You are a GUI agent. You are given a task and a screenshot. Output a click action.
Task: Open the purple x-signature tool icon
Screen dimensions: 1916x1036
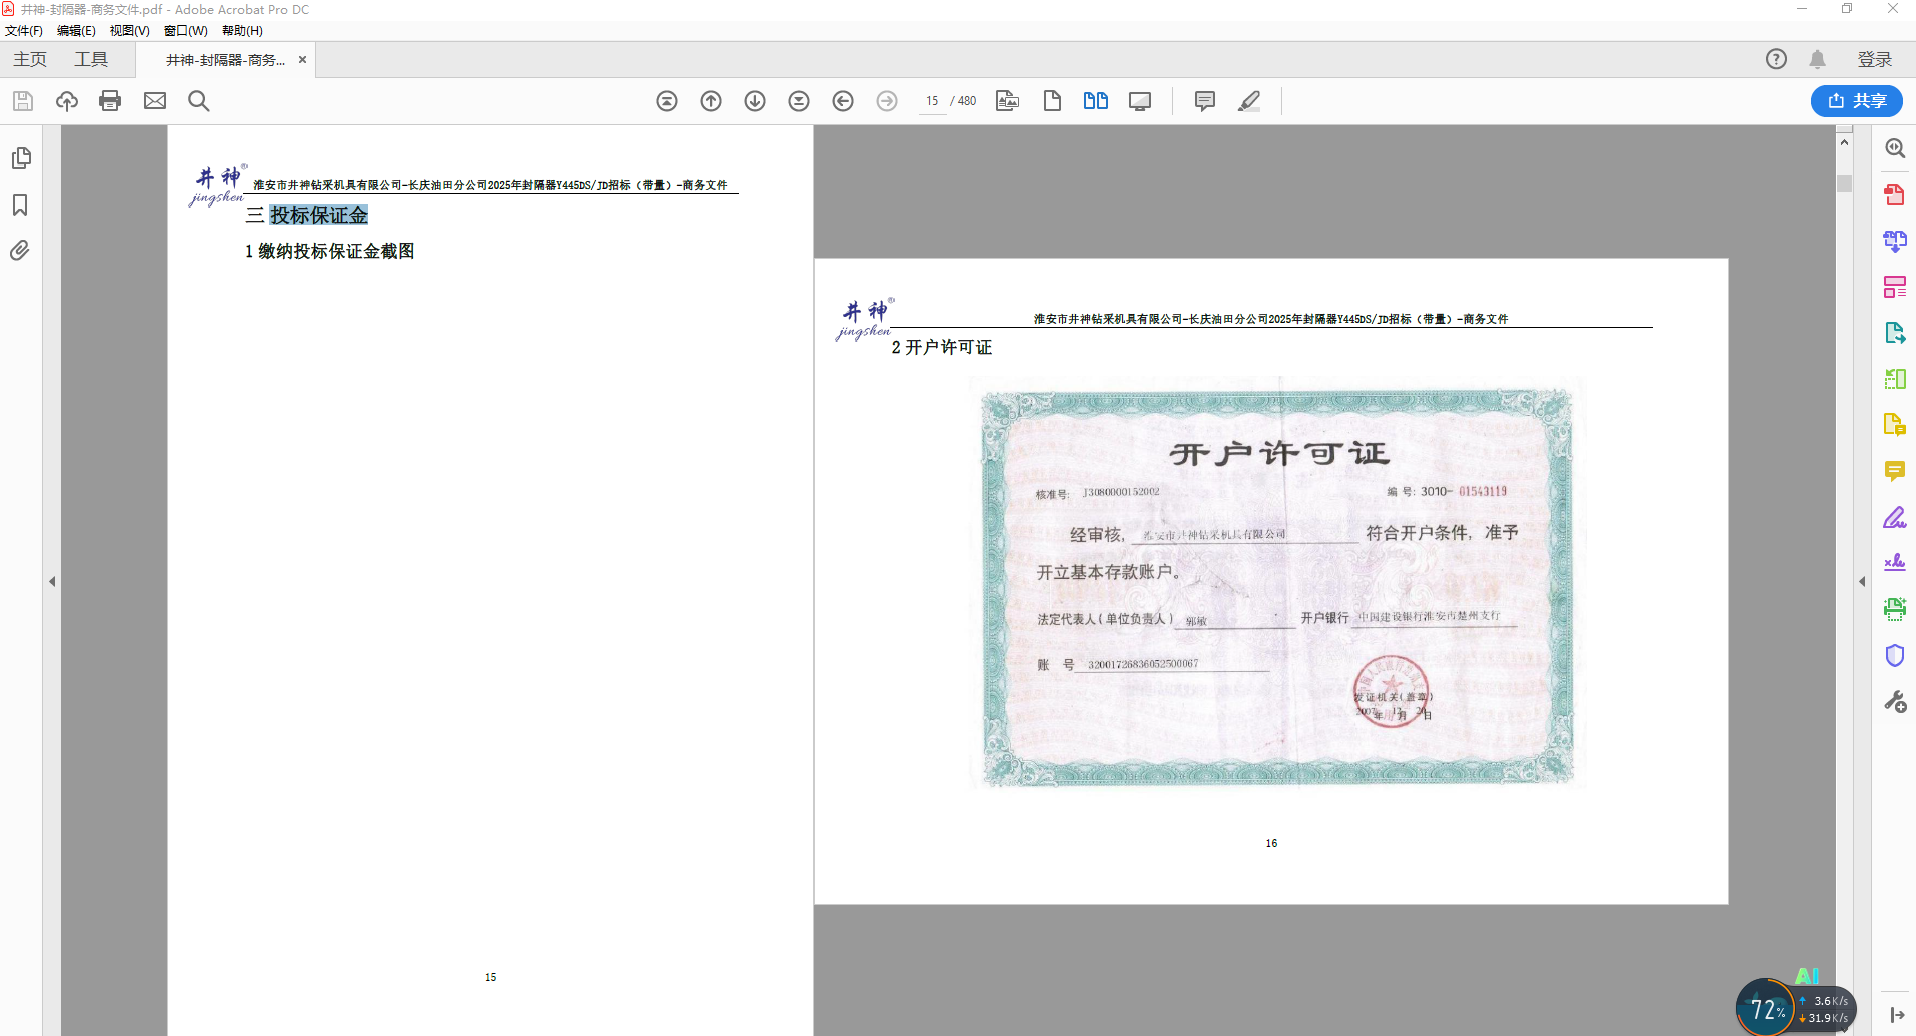(x=1895, y=563)
